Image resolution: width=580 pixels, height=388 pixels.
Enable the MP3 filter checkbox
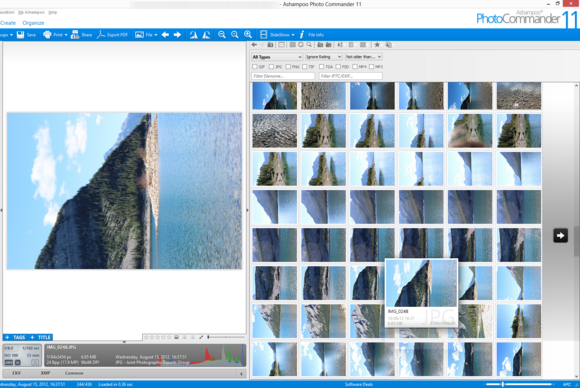tap(371, 67)
